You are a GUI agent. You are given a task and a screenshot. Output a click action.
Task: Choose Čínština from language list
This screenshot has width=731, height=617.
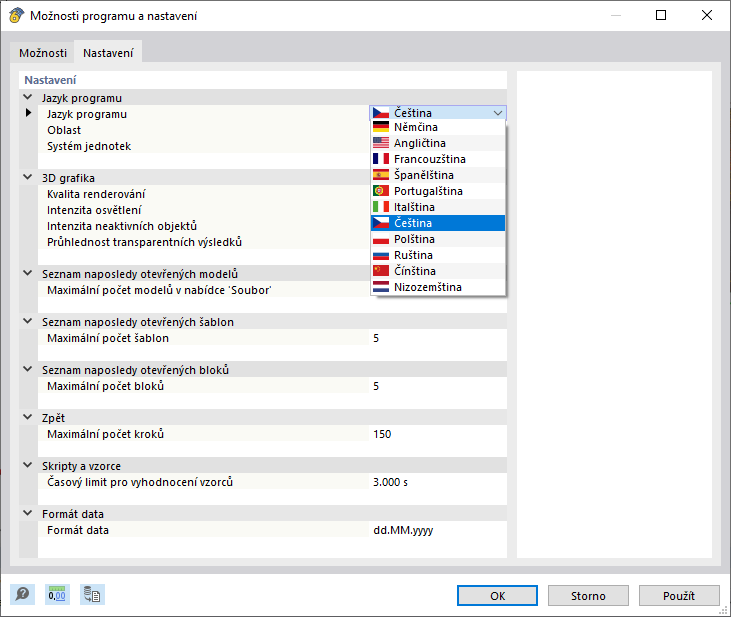point(438,271)
